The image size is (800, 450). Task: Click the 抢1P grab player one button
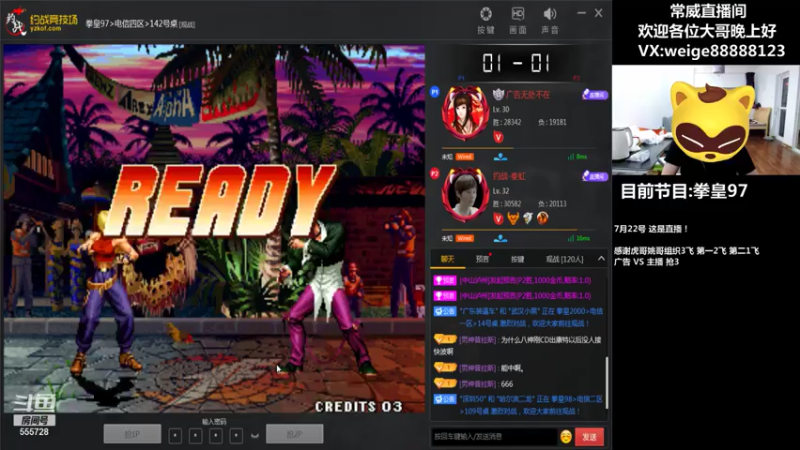(x=132, y=434)
